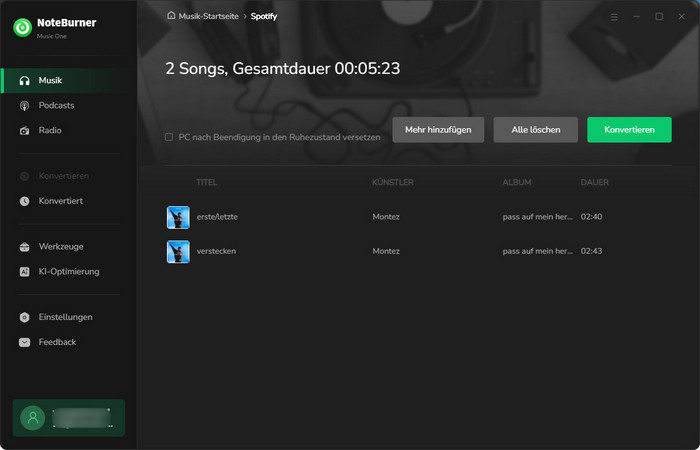Open the blurred user account panel

tap(69, 418)
